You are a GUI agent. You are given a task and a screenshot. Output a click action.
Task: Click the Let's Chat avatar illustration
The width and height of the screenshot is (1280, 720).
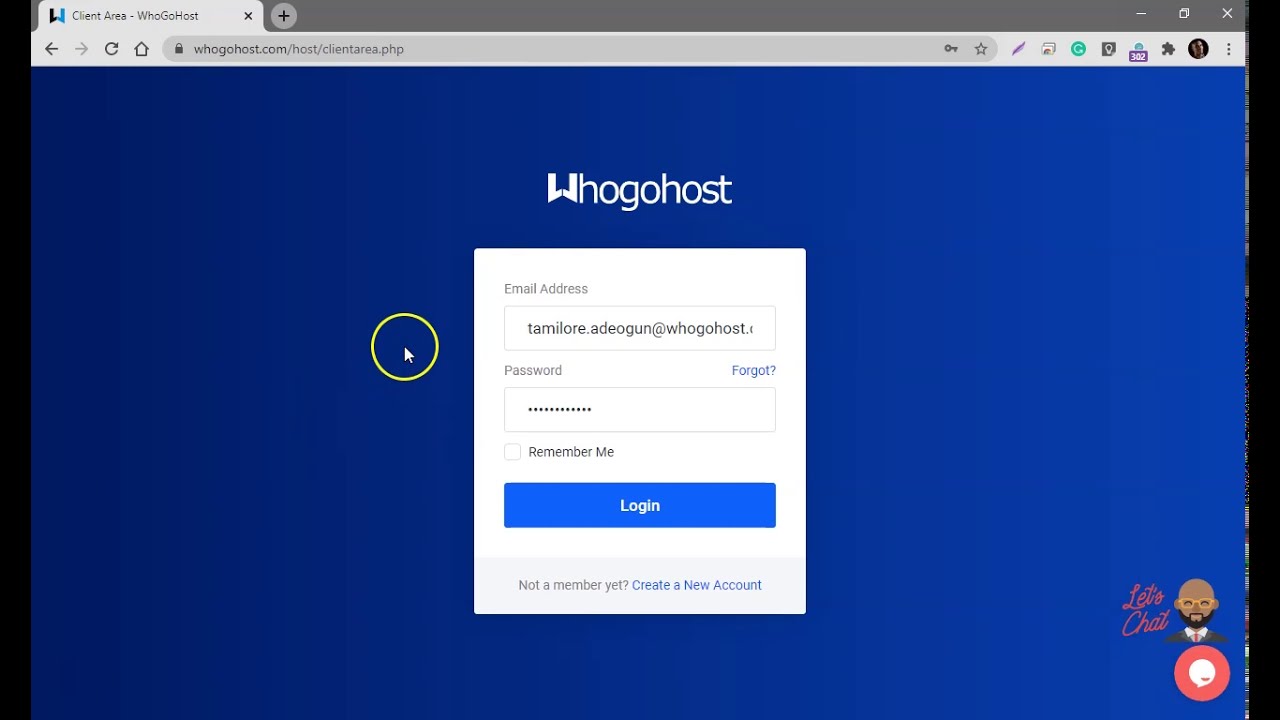point(1175,610)
